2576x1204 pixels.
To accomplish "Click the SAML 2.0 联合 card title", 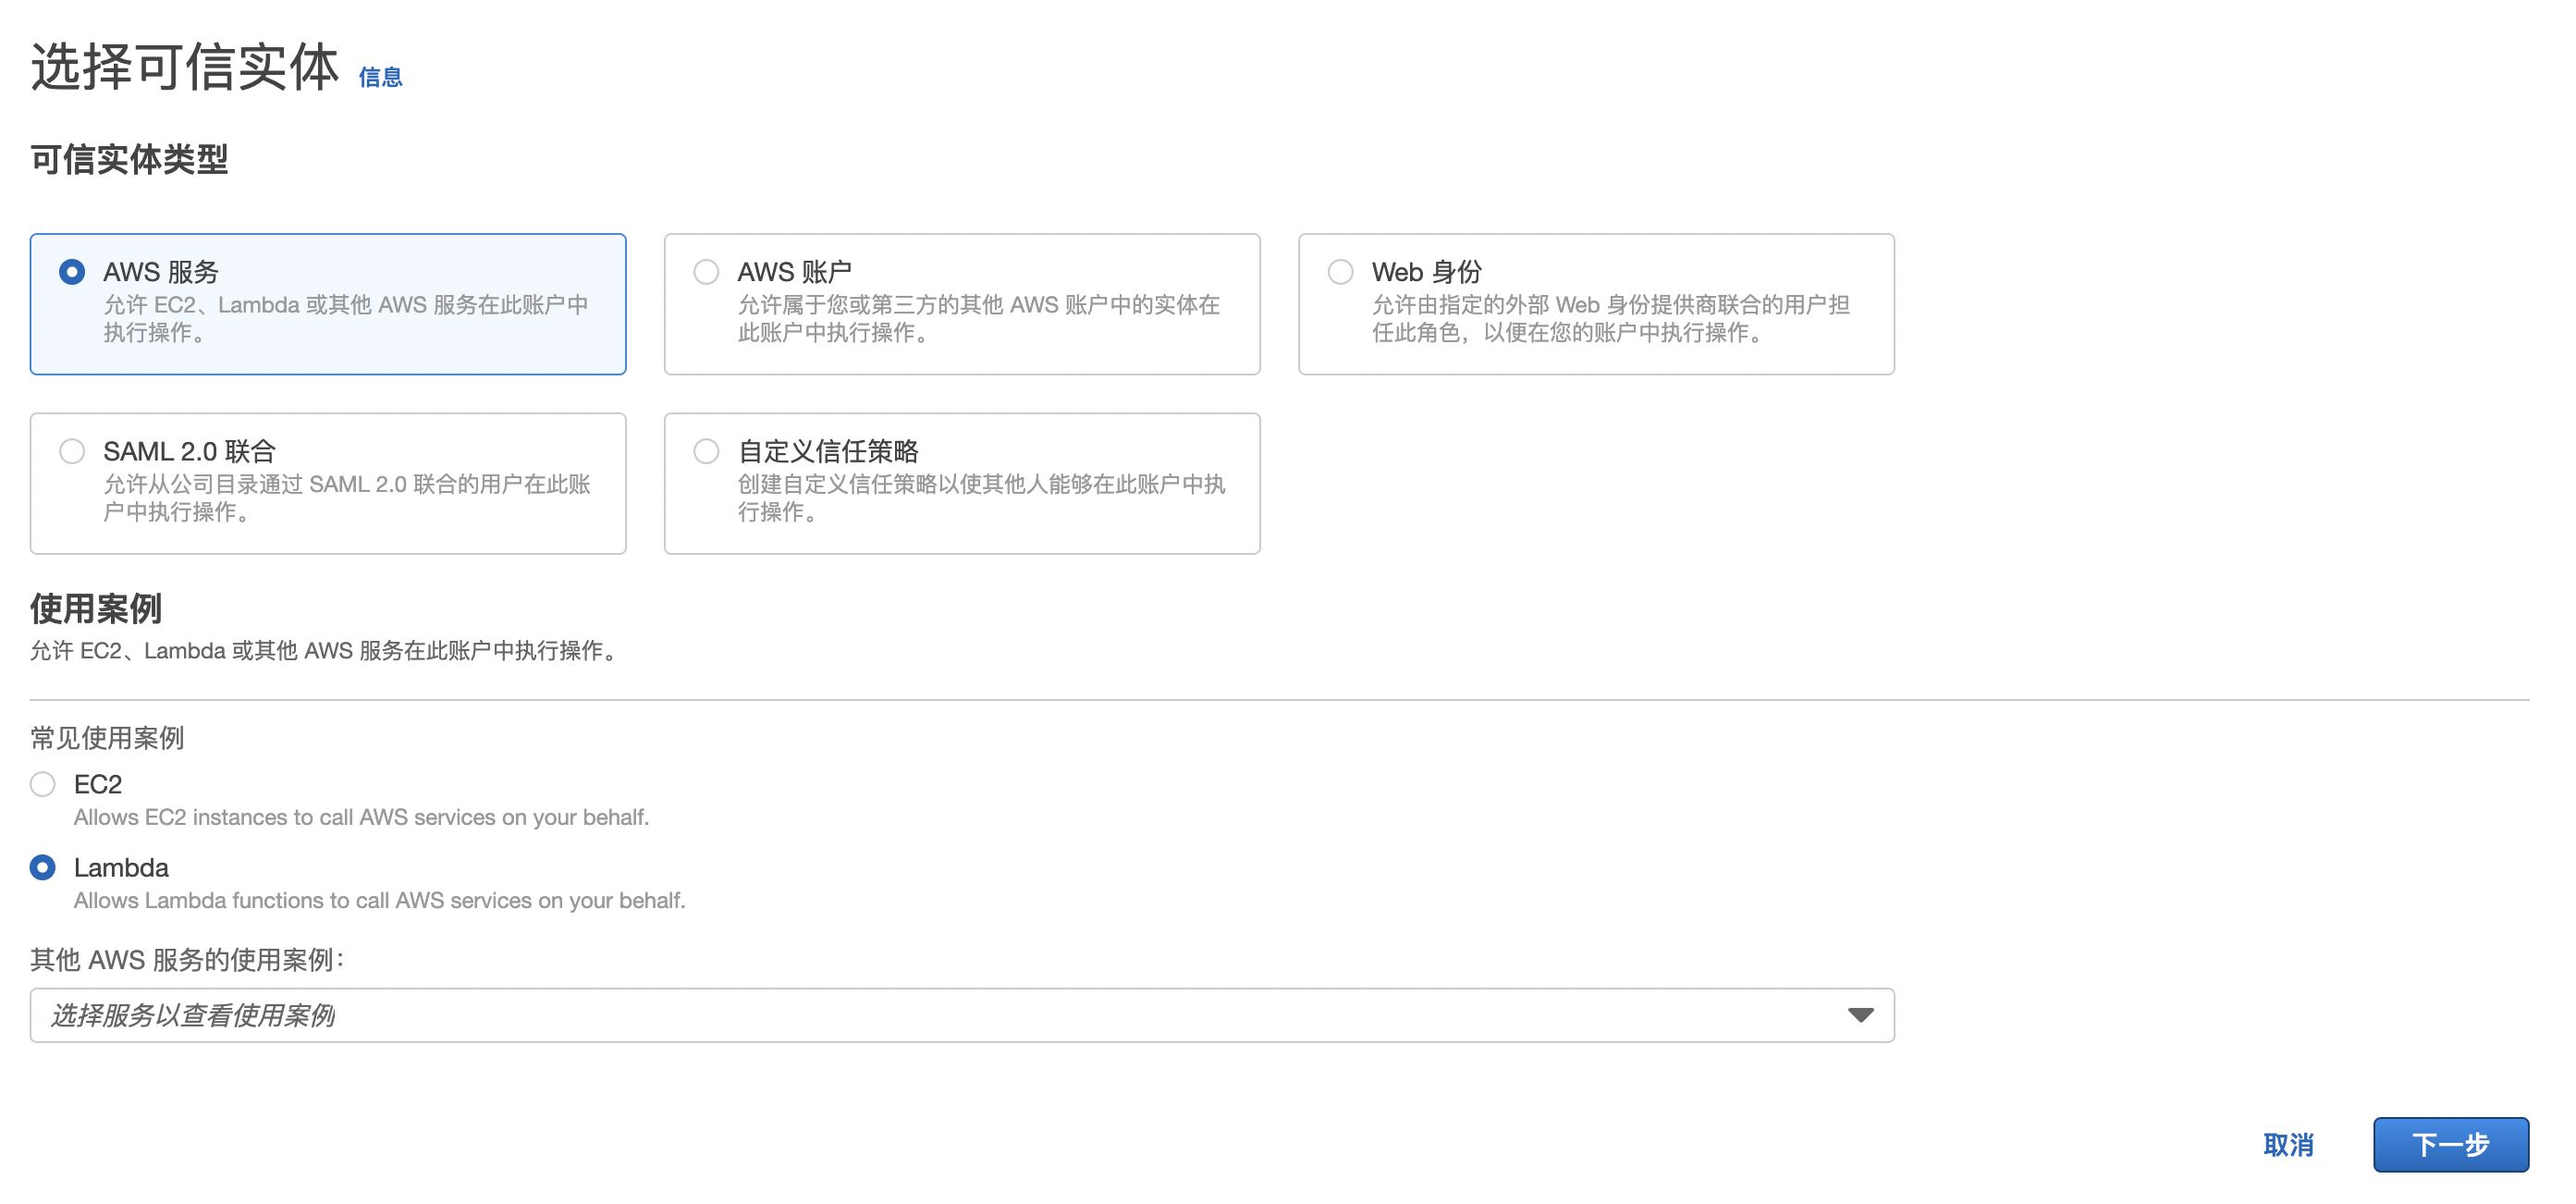I will (x=189, y=451).
